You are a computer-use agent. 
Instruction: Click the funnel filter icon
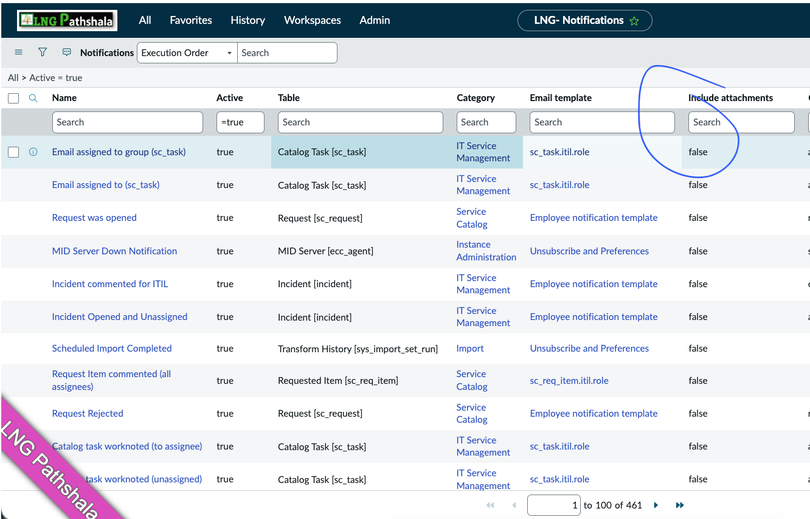click(42, 53)
